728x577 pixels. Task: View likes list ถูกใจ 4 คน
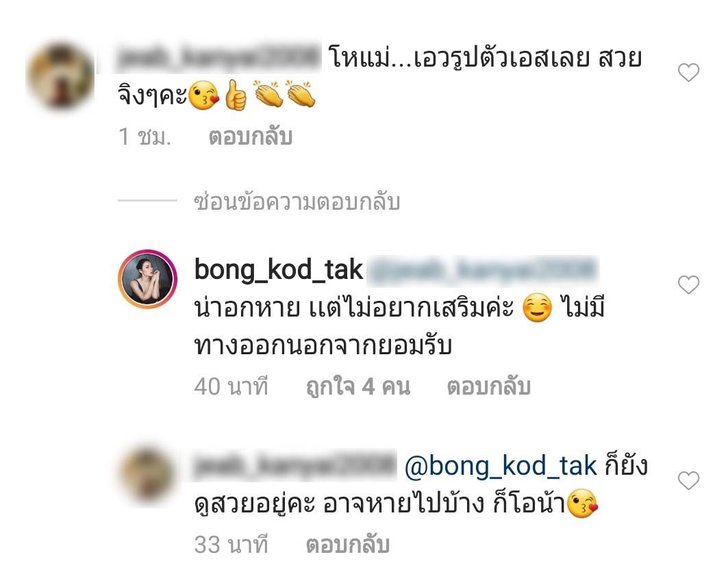click(358, 387)
